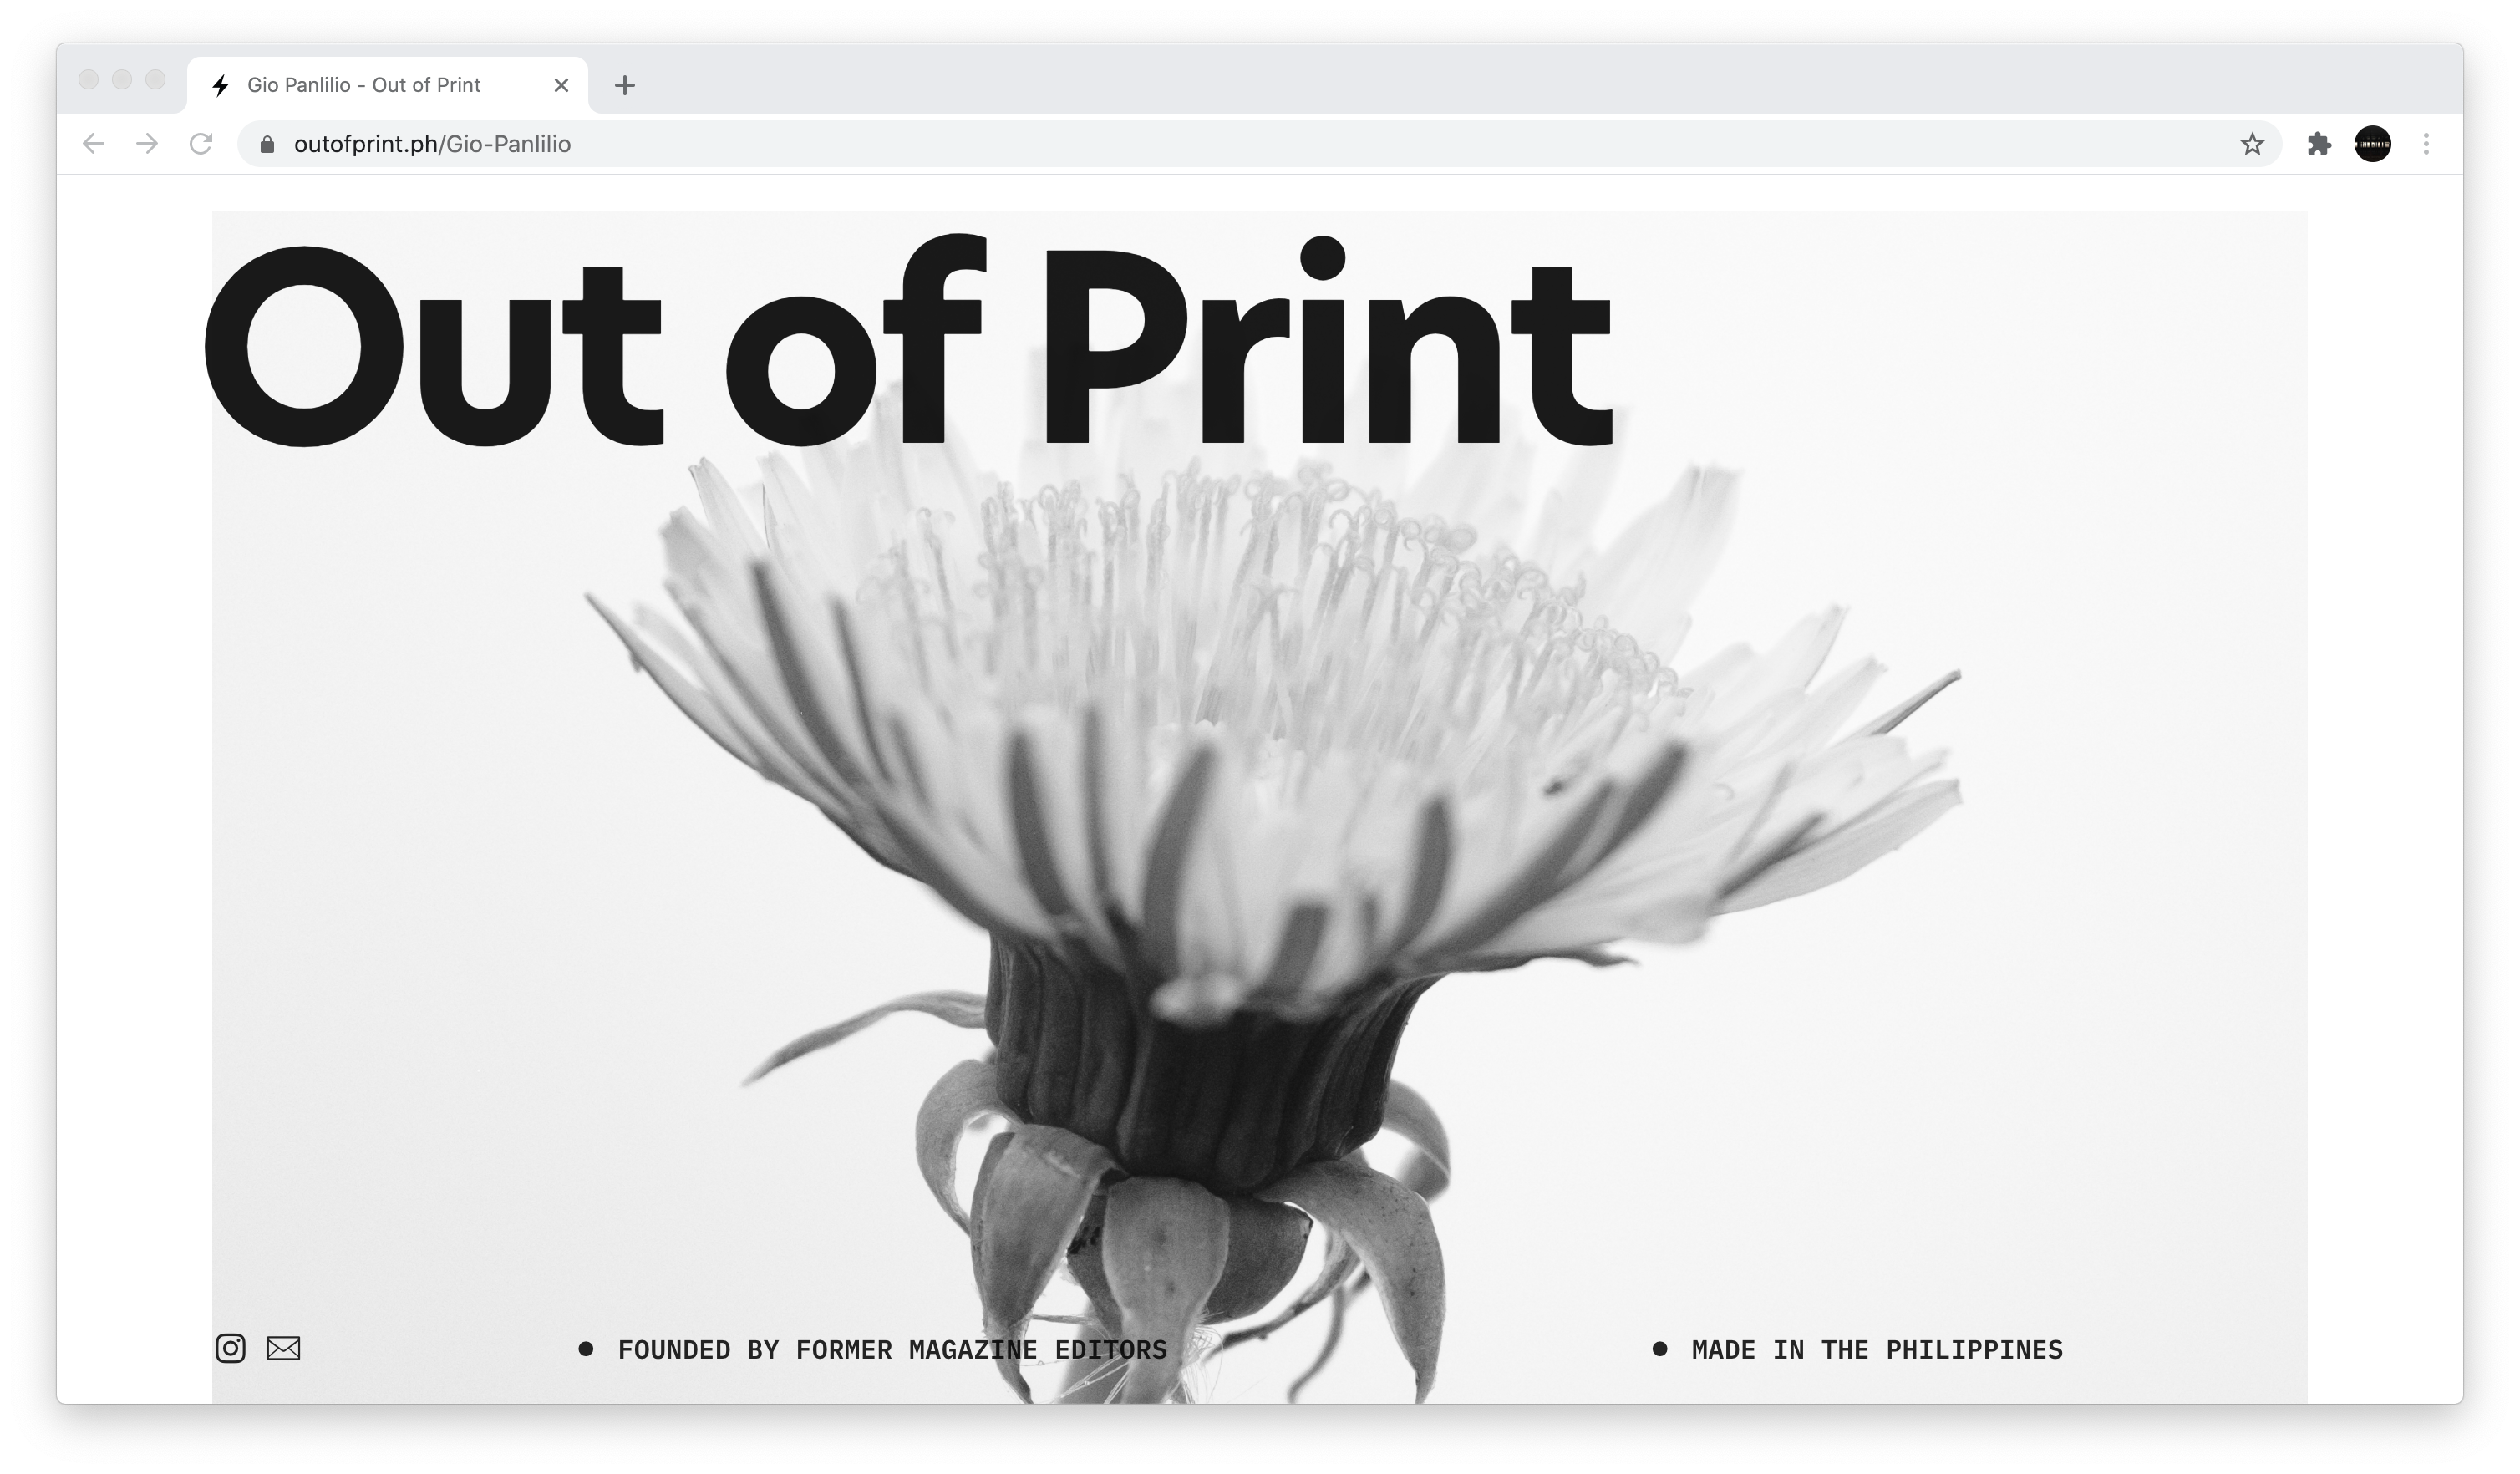The height and width of the screenshot is (1474, 2520).
Task: Click the bullet before Made in the Philippines
Action: coord(1660,1349)
